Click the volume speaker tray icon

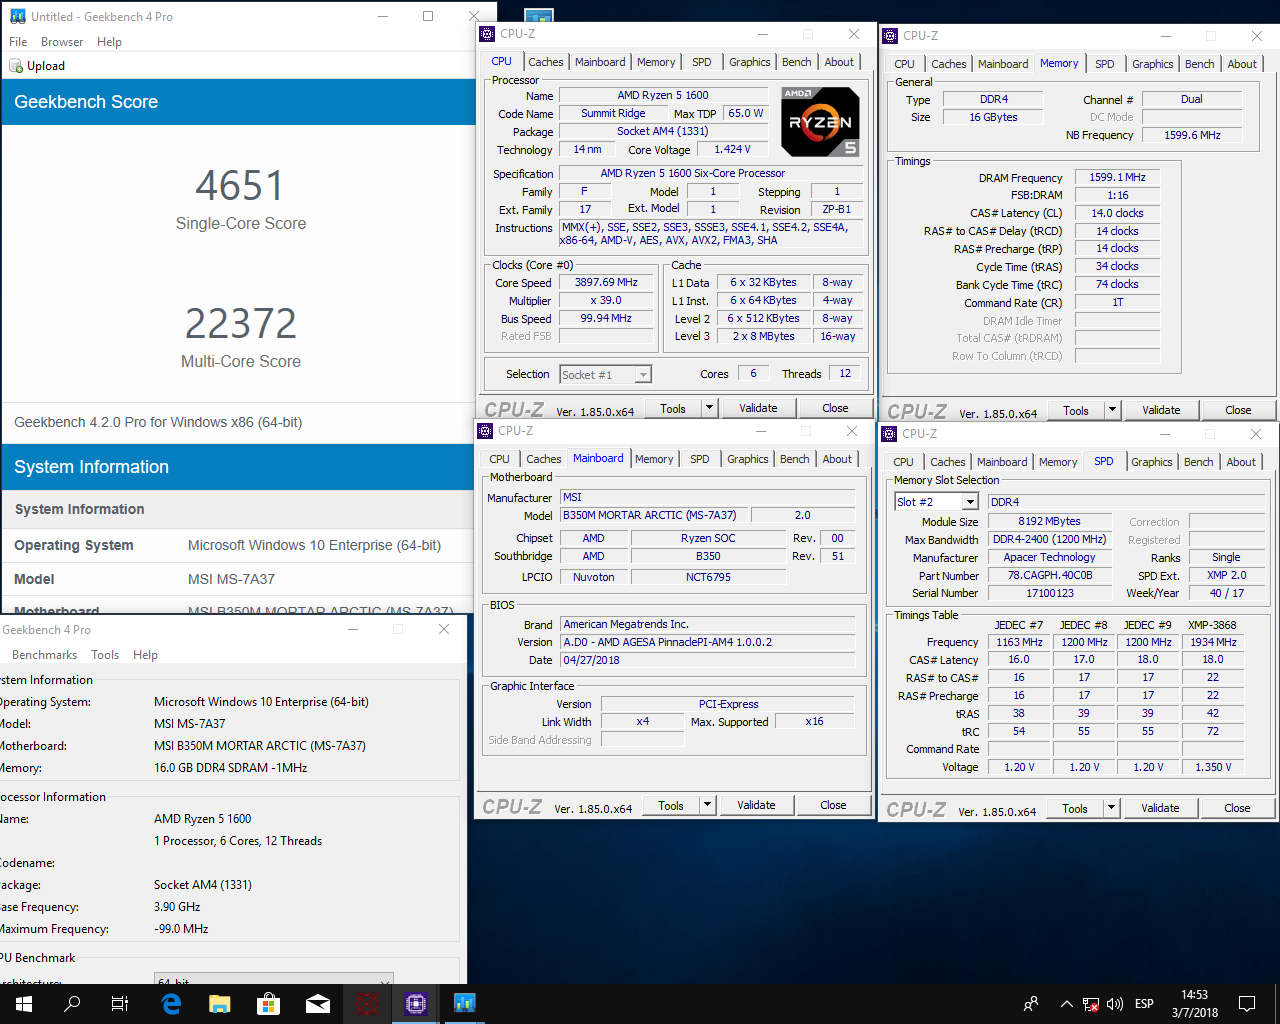pos(1115,1004)
